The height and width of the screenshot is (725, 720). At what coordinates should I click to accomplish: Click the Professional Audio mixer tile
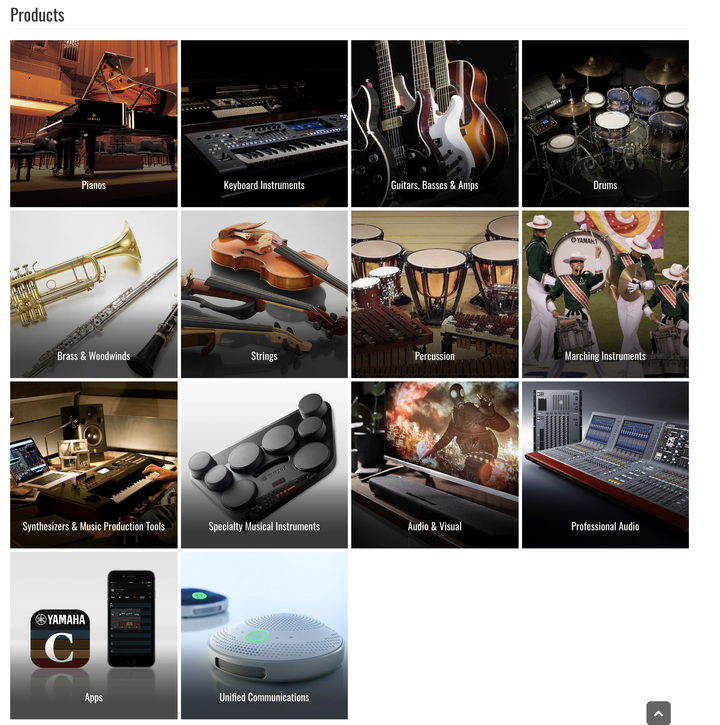tap(605, 465)
